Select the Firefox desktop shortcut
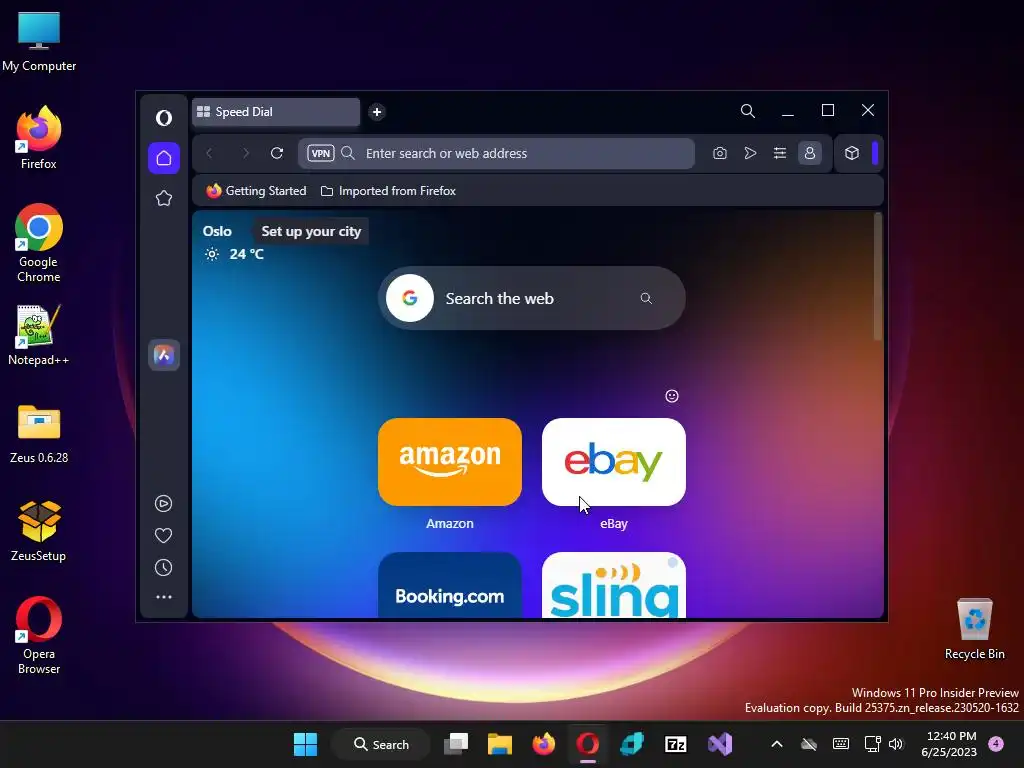1024x768 pixels. (39, 137)
